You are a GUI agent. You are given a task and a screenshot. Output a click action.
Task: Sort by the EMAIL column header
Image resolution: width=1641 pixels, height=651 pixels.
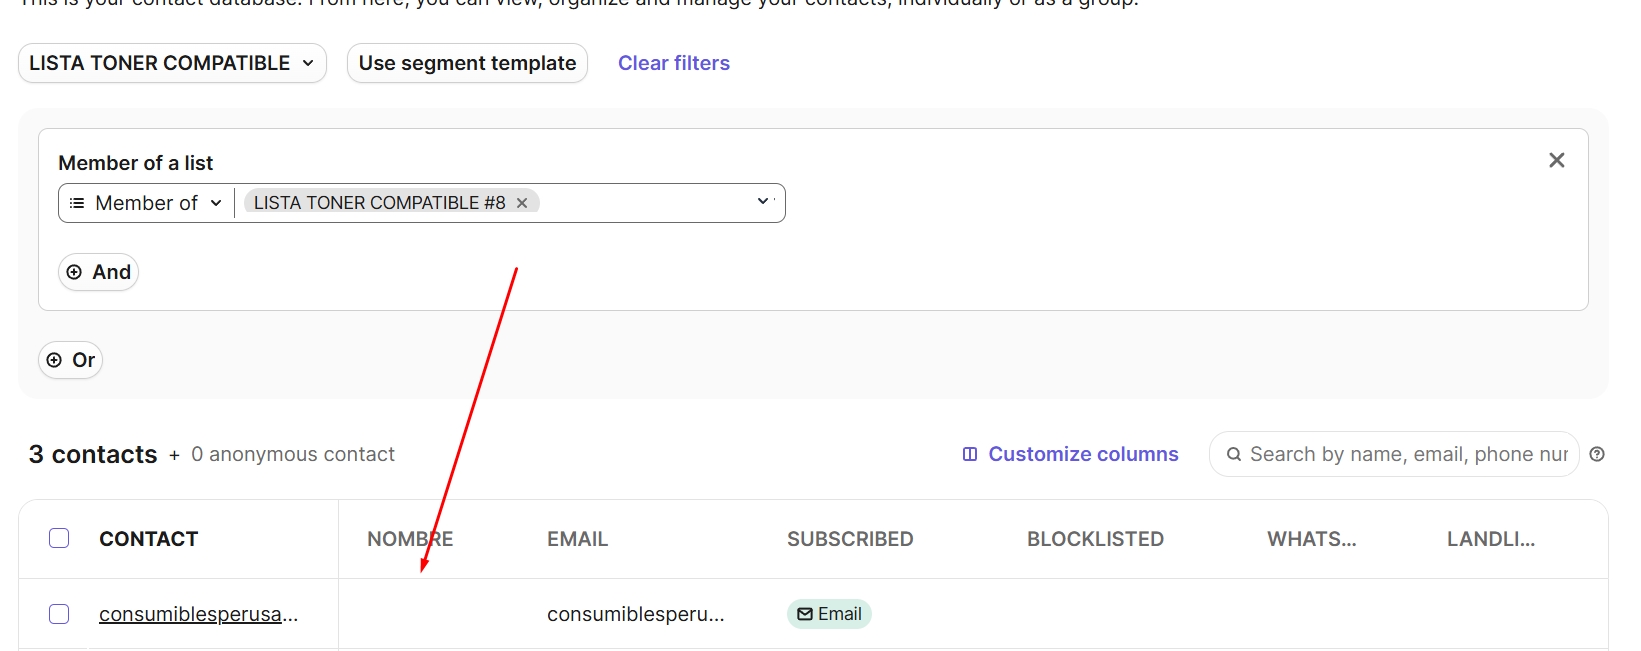pyautogui.click(x=577, y=539)
